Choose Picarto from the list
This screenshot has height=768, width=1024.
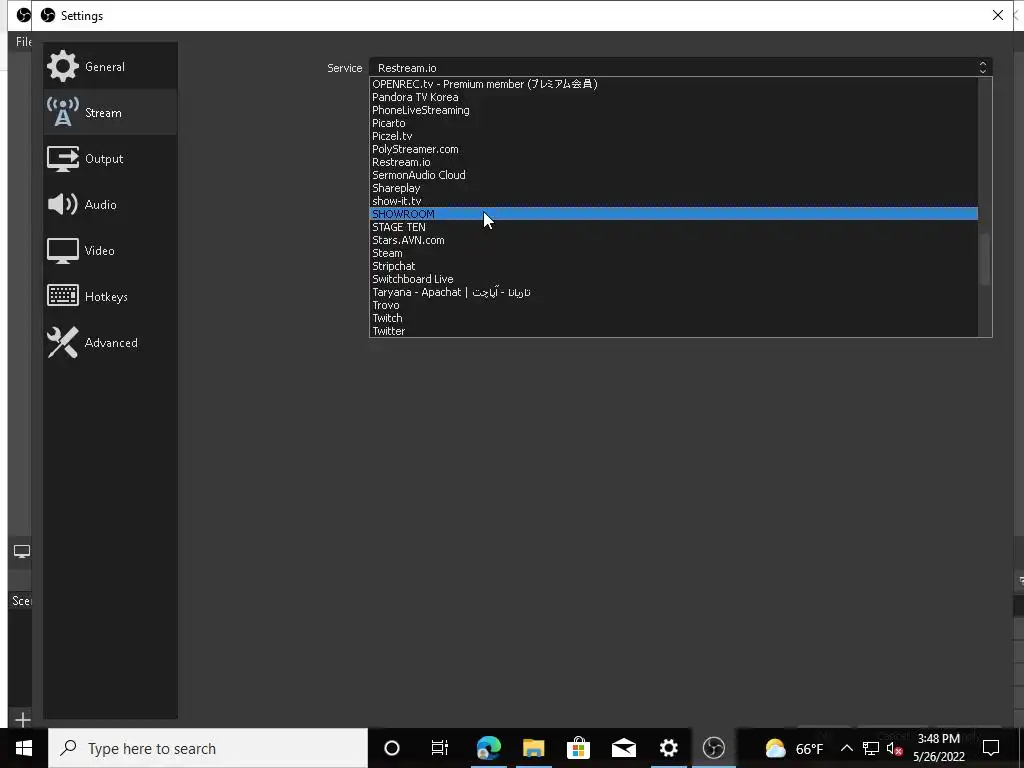click(x=673, y=123)
